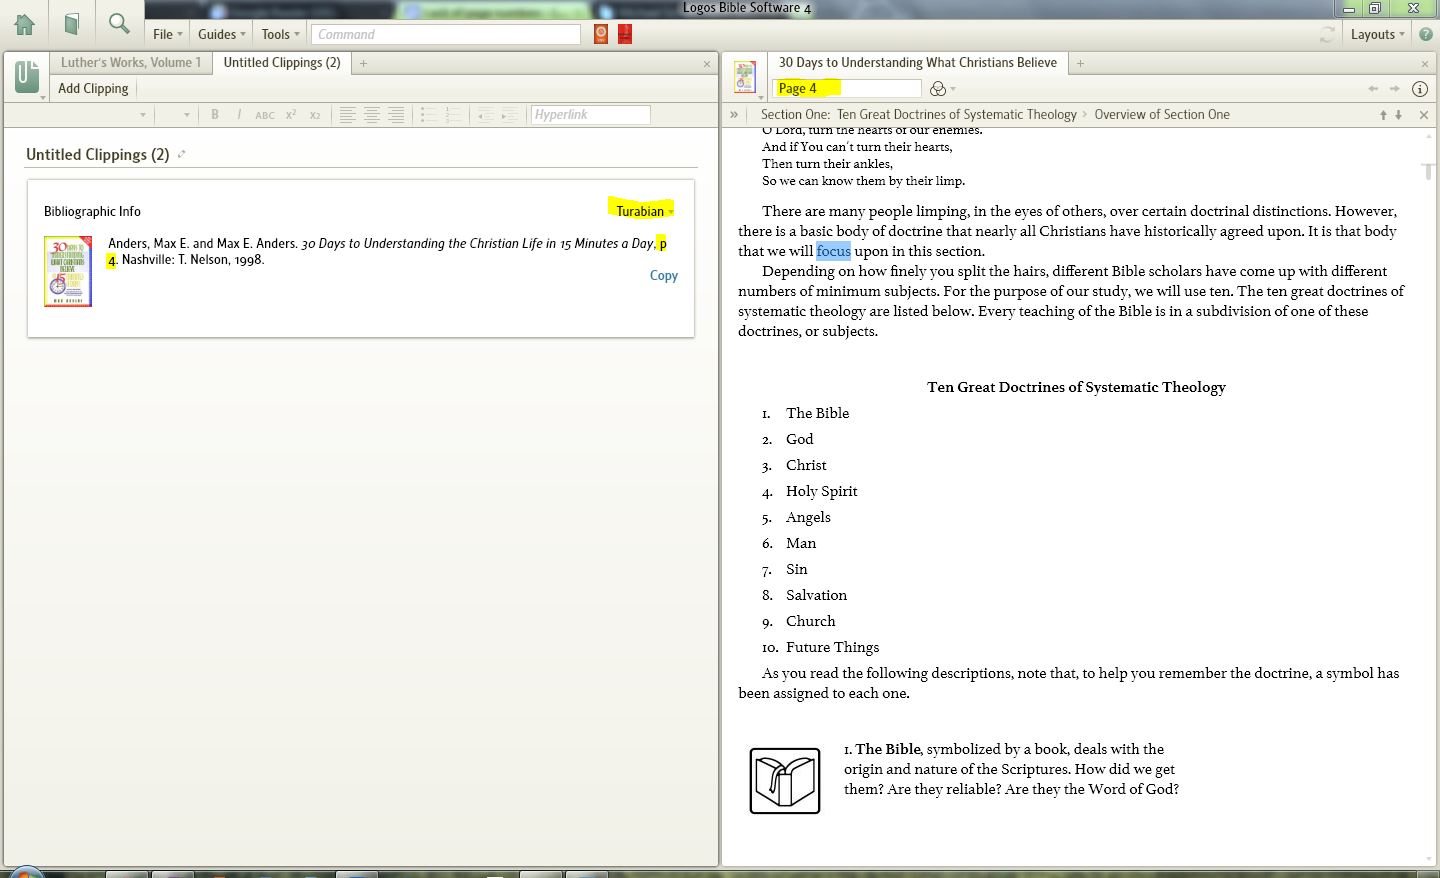
Task: Open the Tools menu
Action: (x=280, y=34)
